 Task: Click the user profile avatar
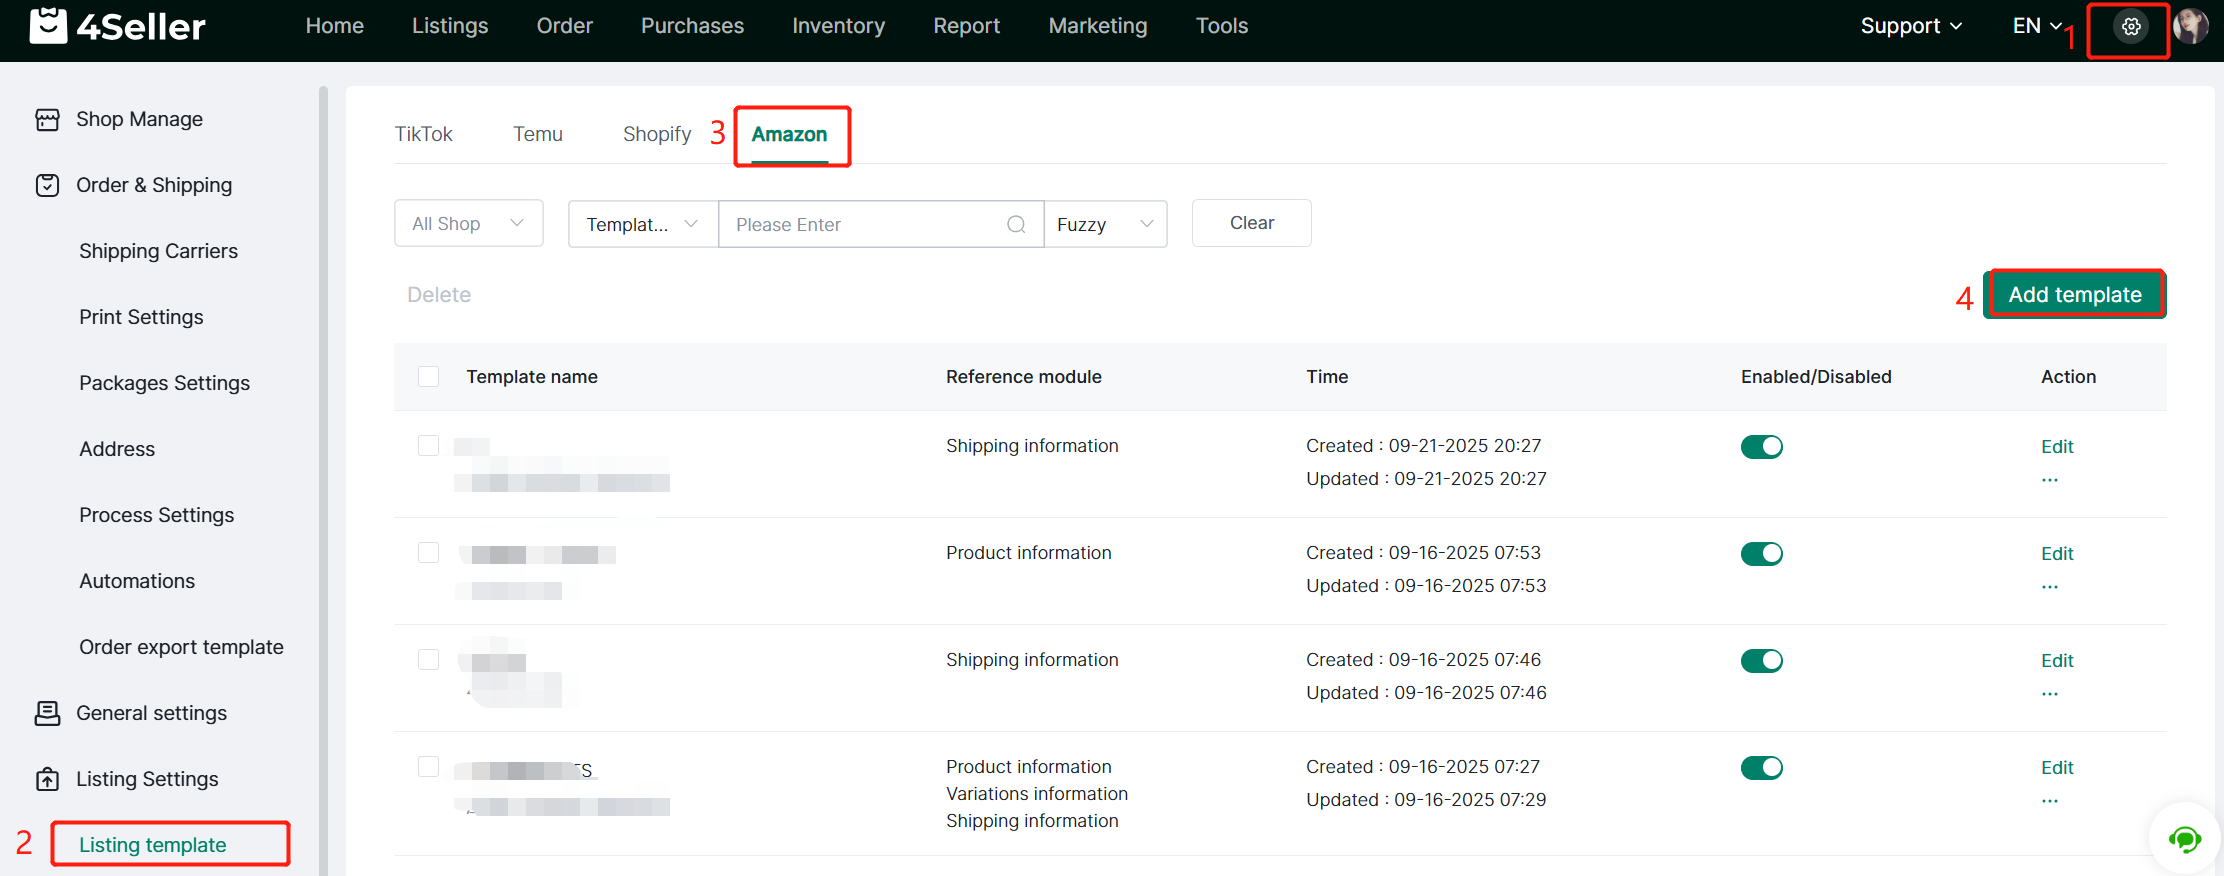(x=2191, y=27)
